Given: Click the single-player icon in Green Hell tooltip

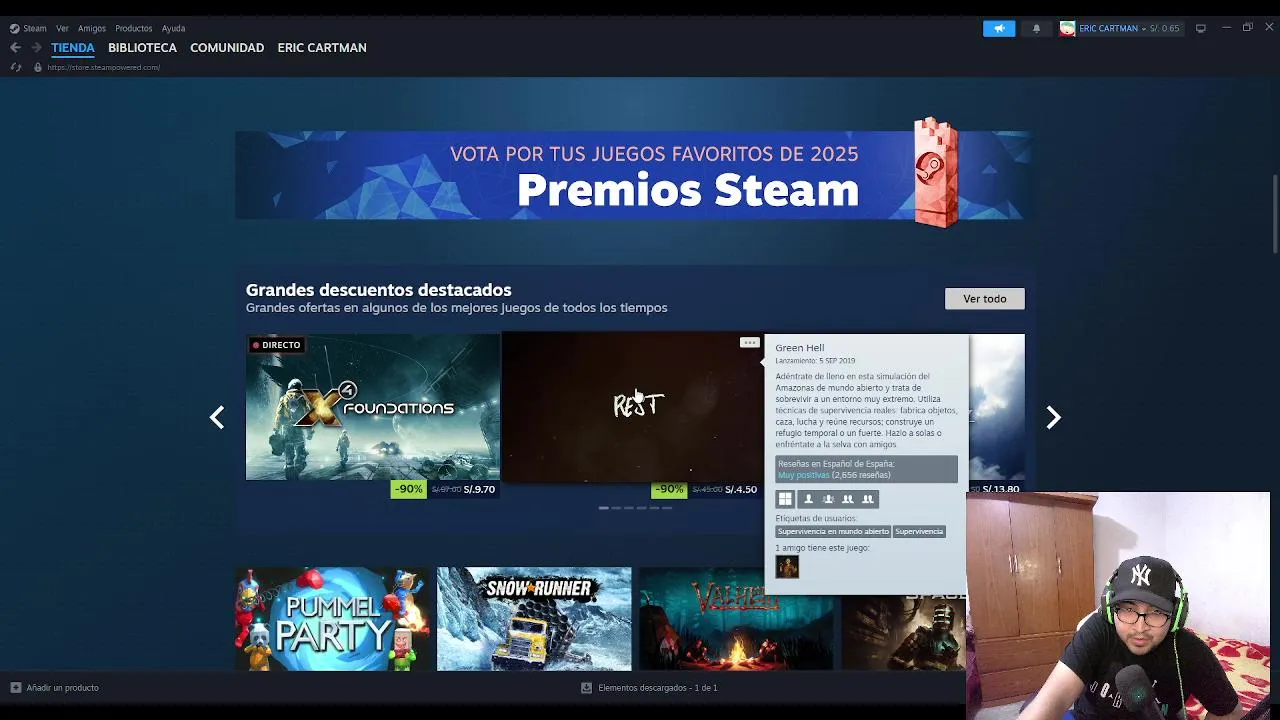Looking at the screenshot, I should (809, 499).
